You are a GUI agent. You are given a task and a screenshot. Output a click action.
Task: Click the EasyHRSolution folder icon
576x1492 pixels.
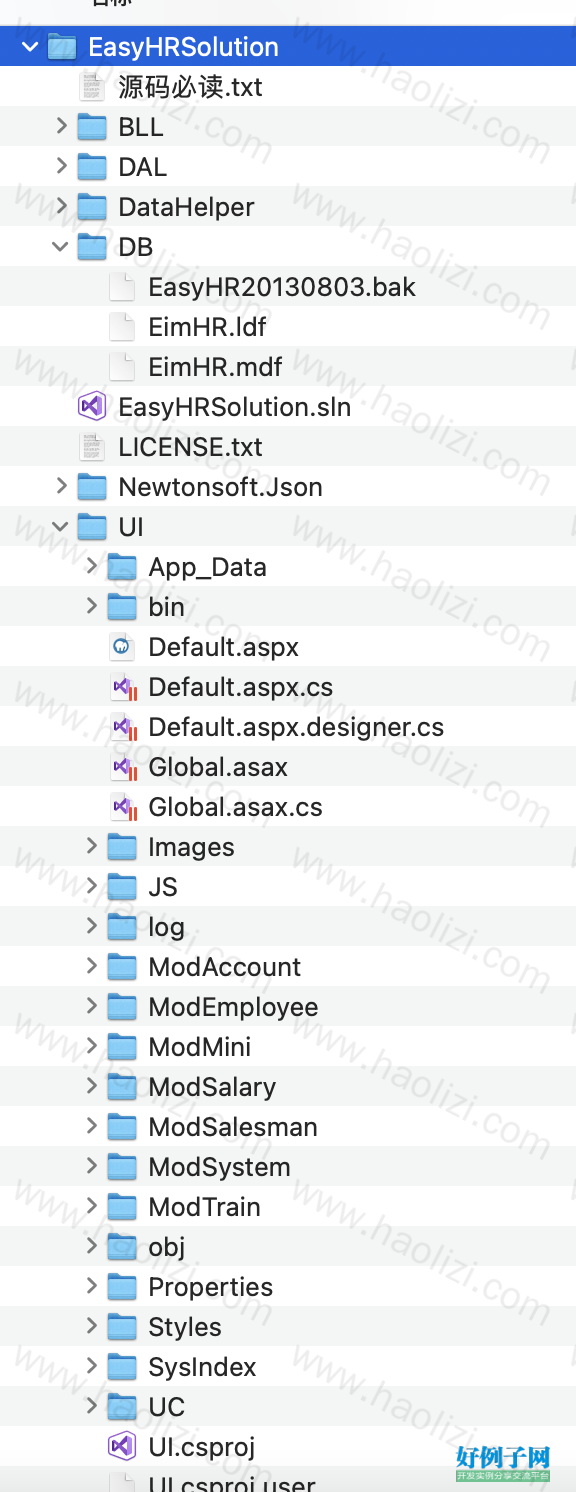tap(62, 47)
